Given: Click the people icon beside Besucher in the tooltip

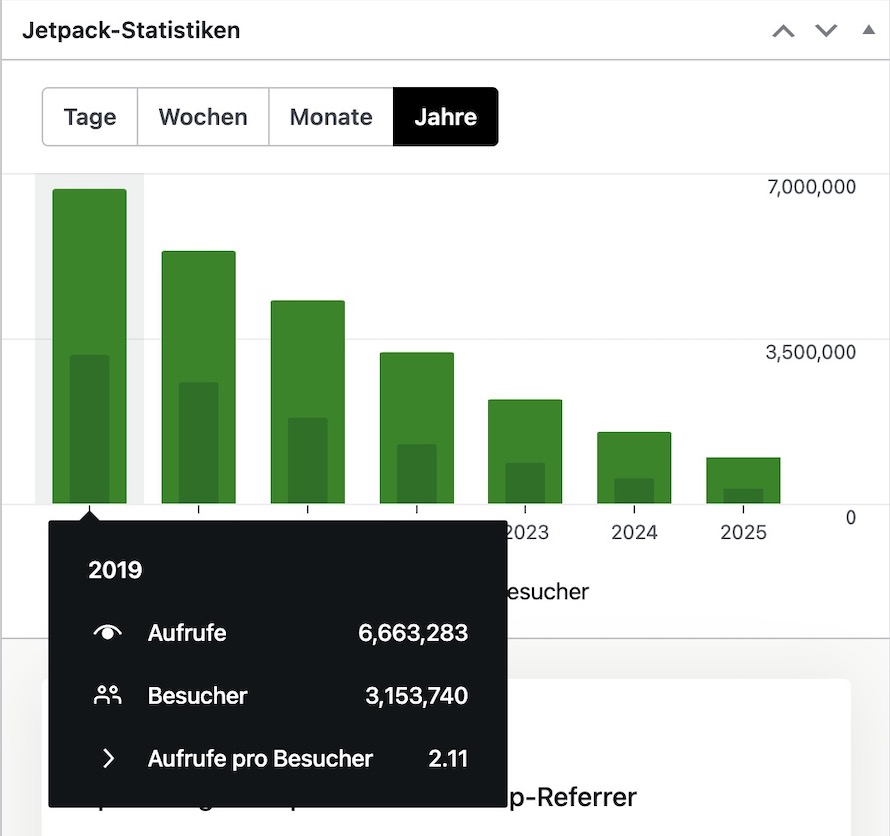Looking at the screenshot, I should [108, 696].
